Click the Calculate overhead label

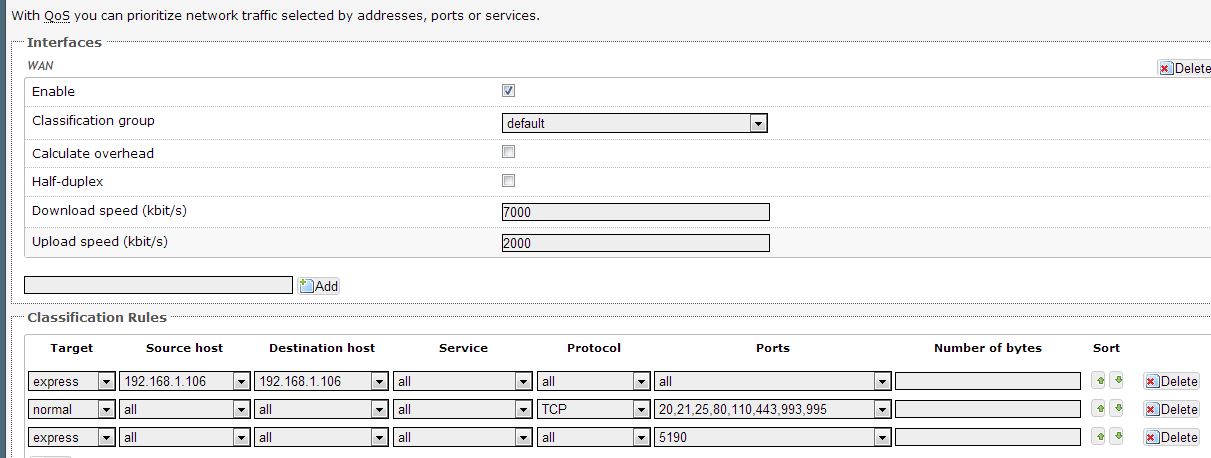(x=93, y=153)
